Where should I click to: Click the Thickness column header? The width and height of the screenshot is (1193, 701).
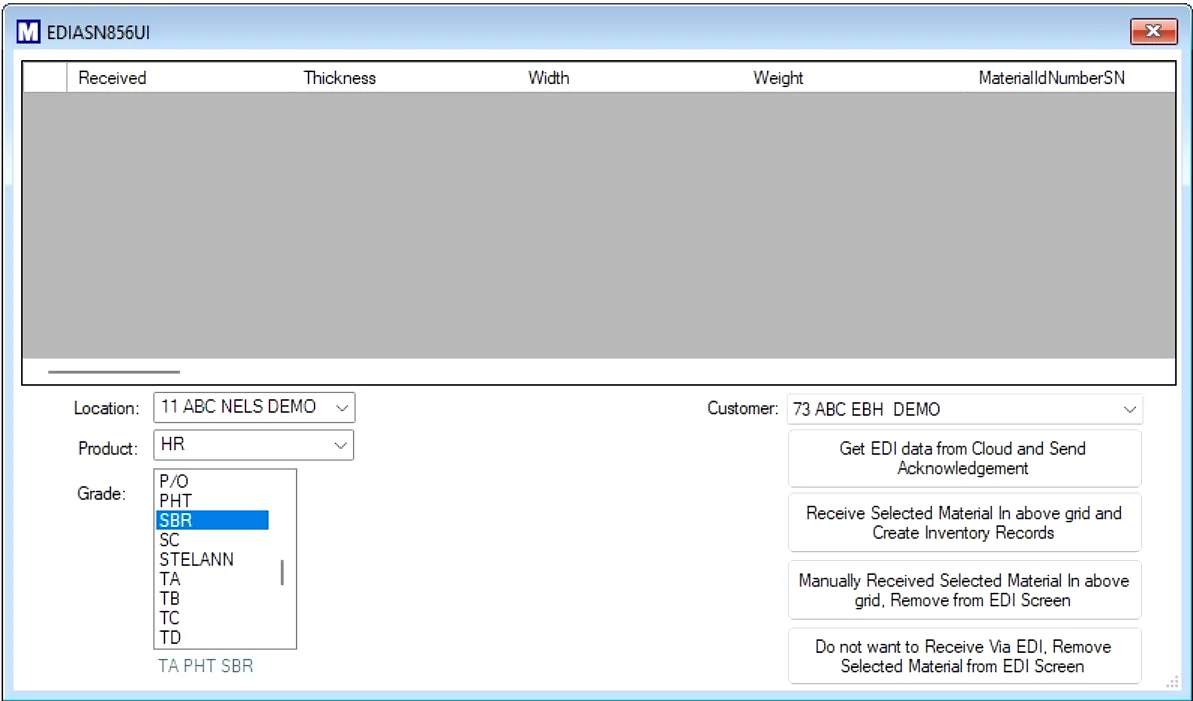click(x=340, y=77)
